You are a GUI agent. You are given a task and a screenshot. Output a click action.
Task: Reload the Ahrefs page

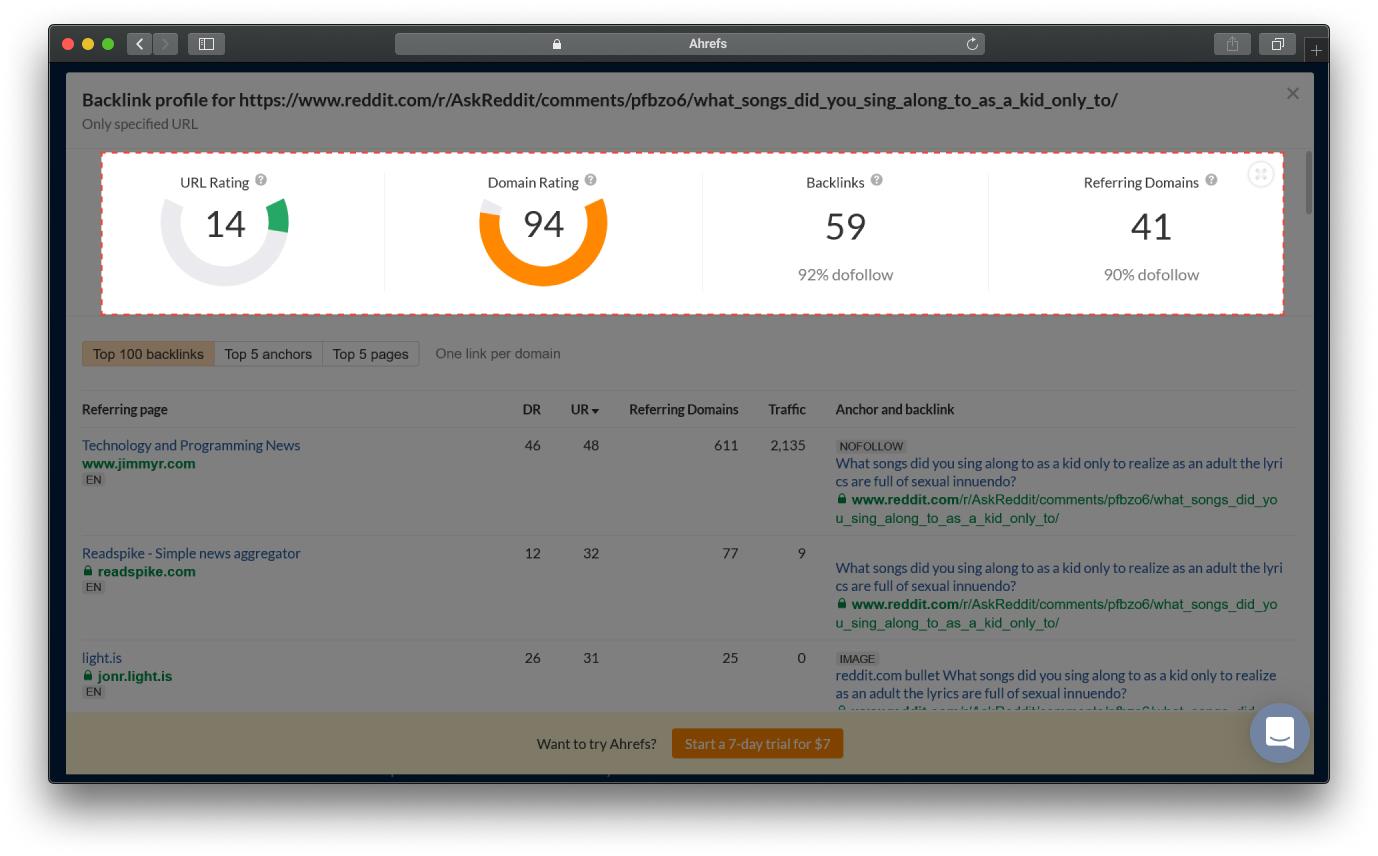[x=971, y=44]
